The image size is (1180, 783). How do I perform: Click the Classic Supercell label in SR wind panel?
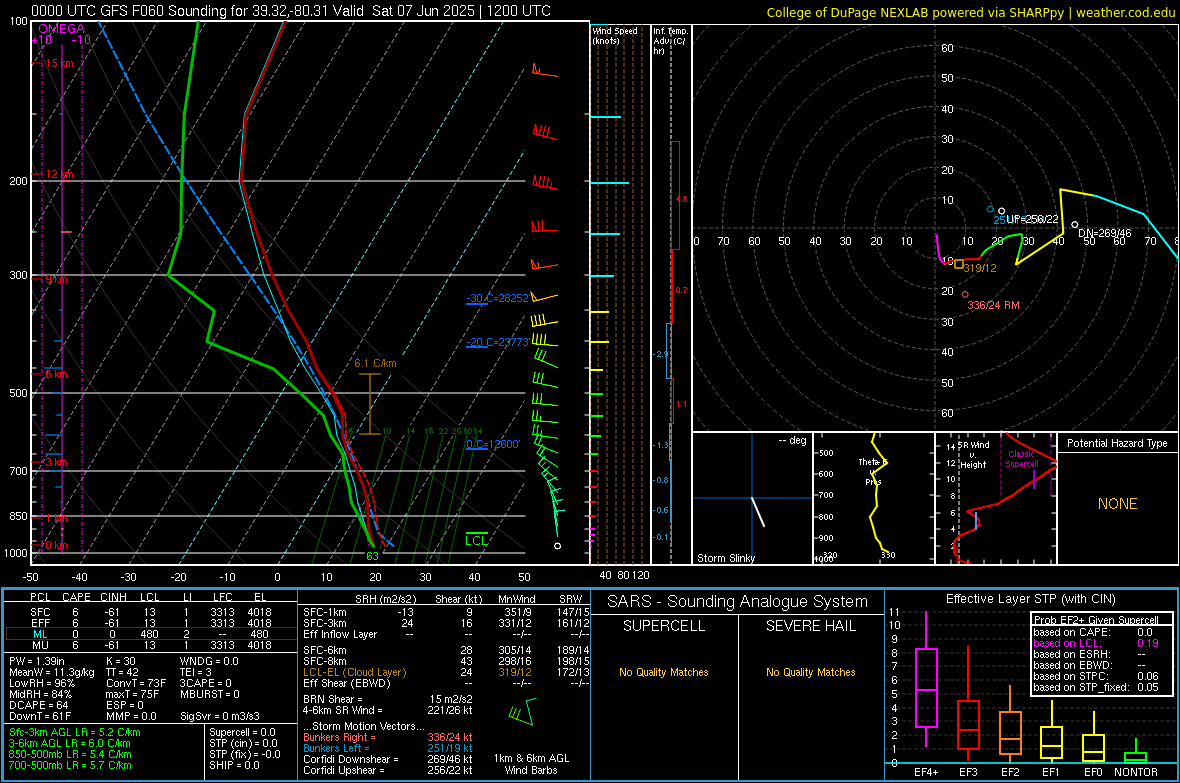point(1021,459)
